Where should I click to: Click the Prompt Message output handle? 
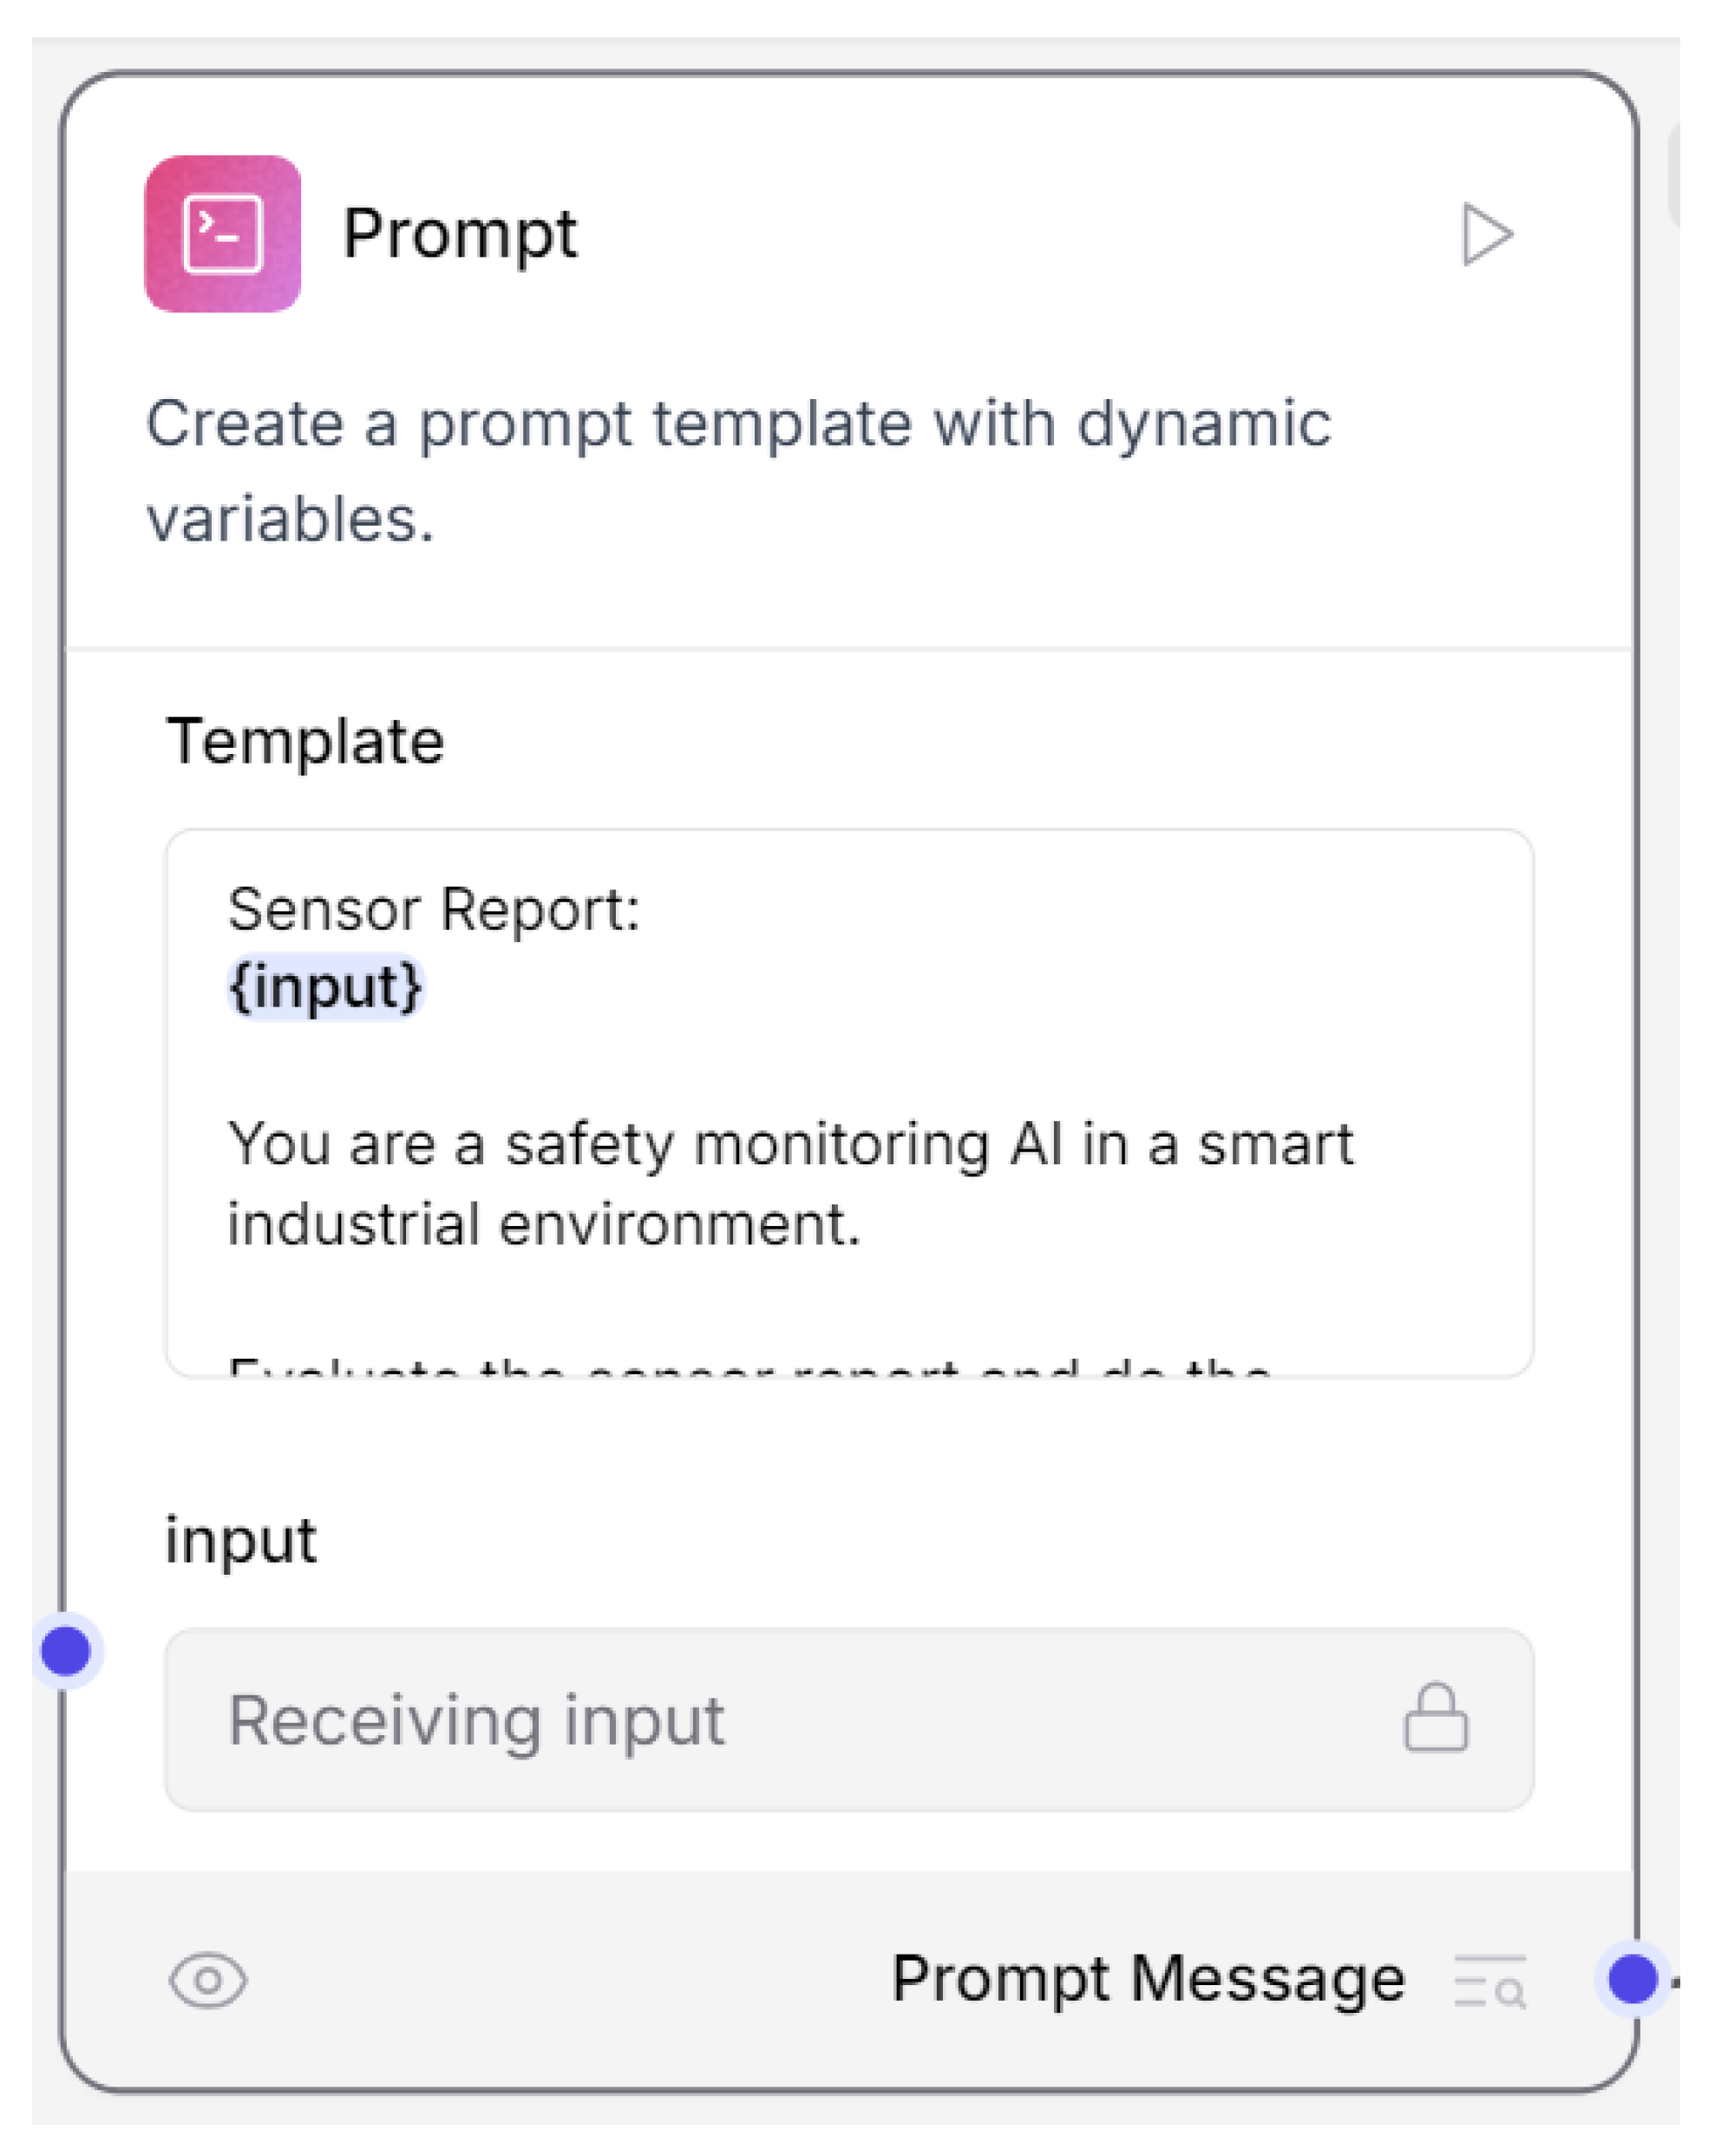[x=1632, y=1979]
